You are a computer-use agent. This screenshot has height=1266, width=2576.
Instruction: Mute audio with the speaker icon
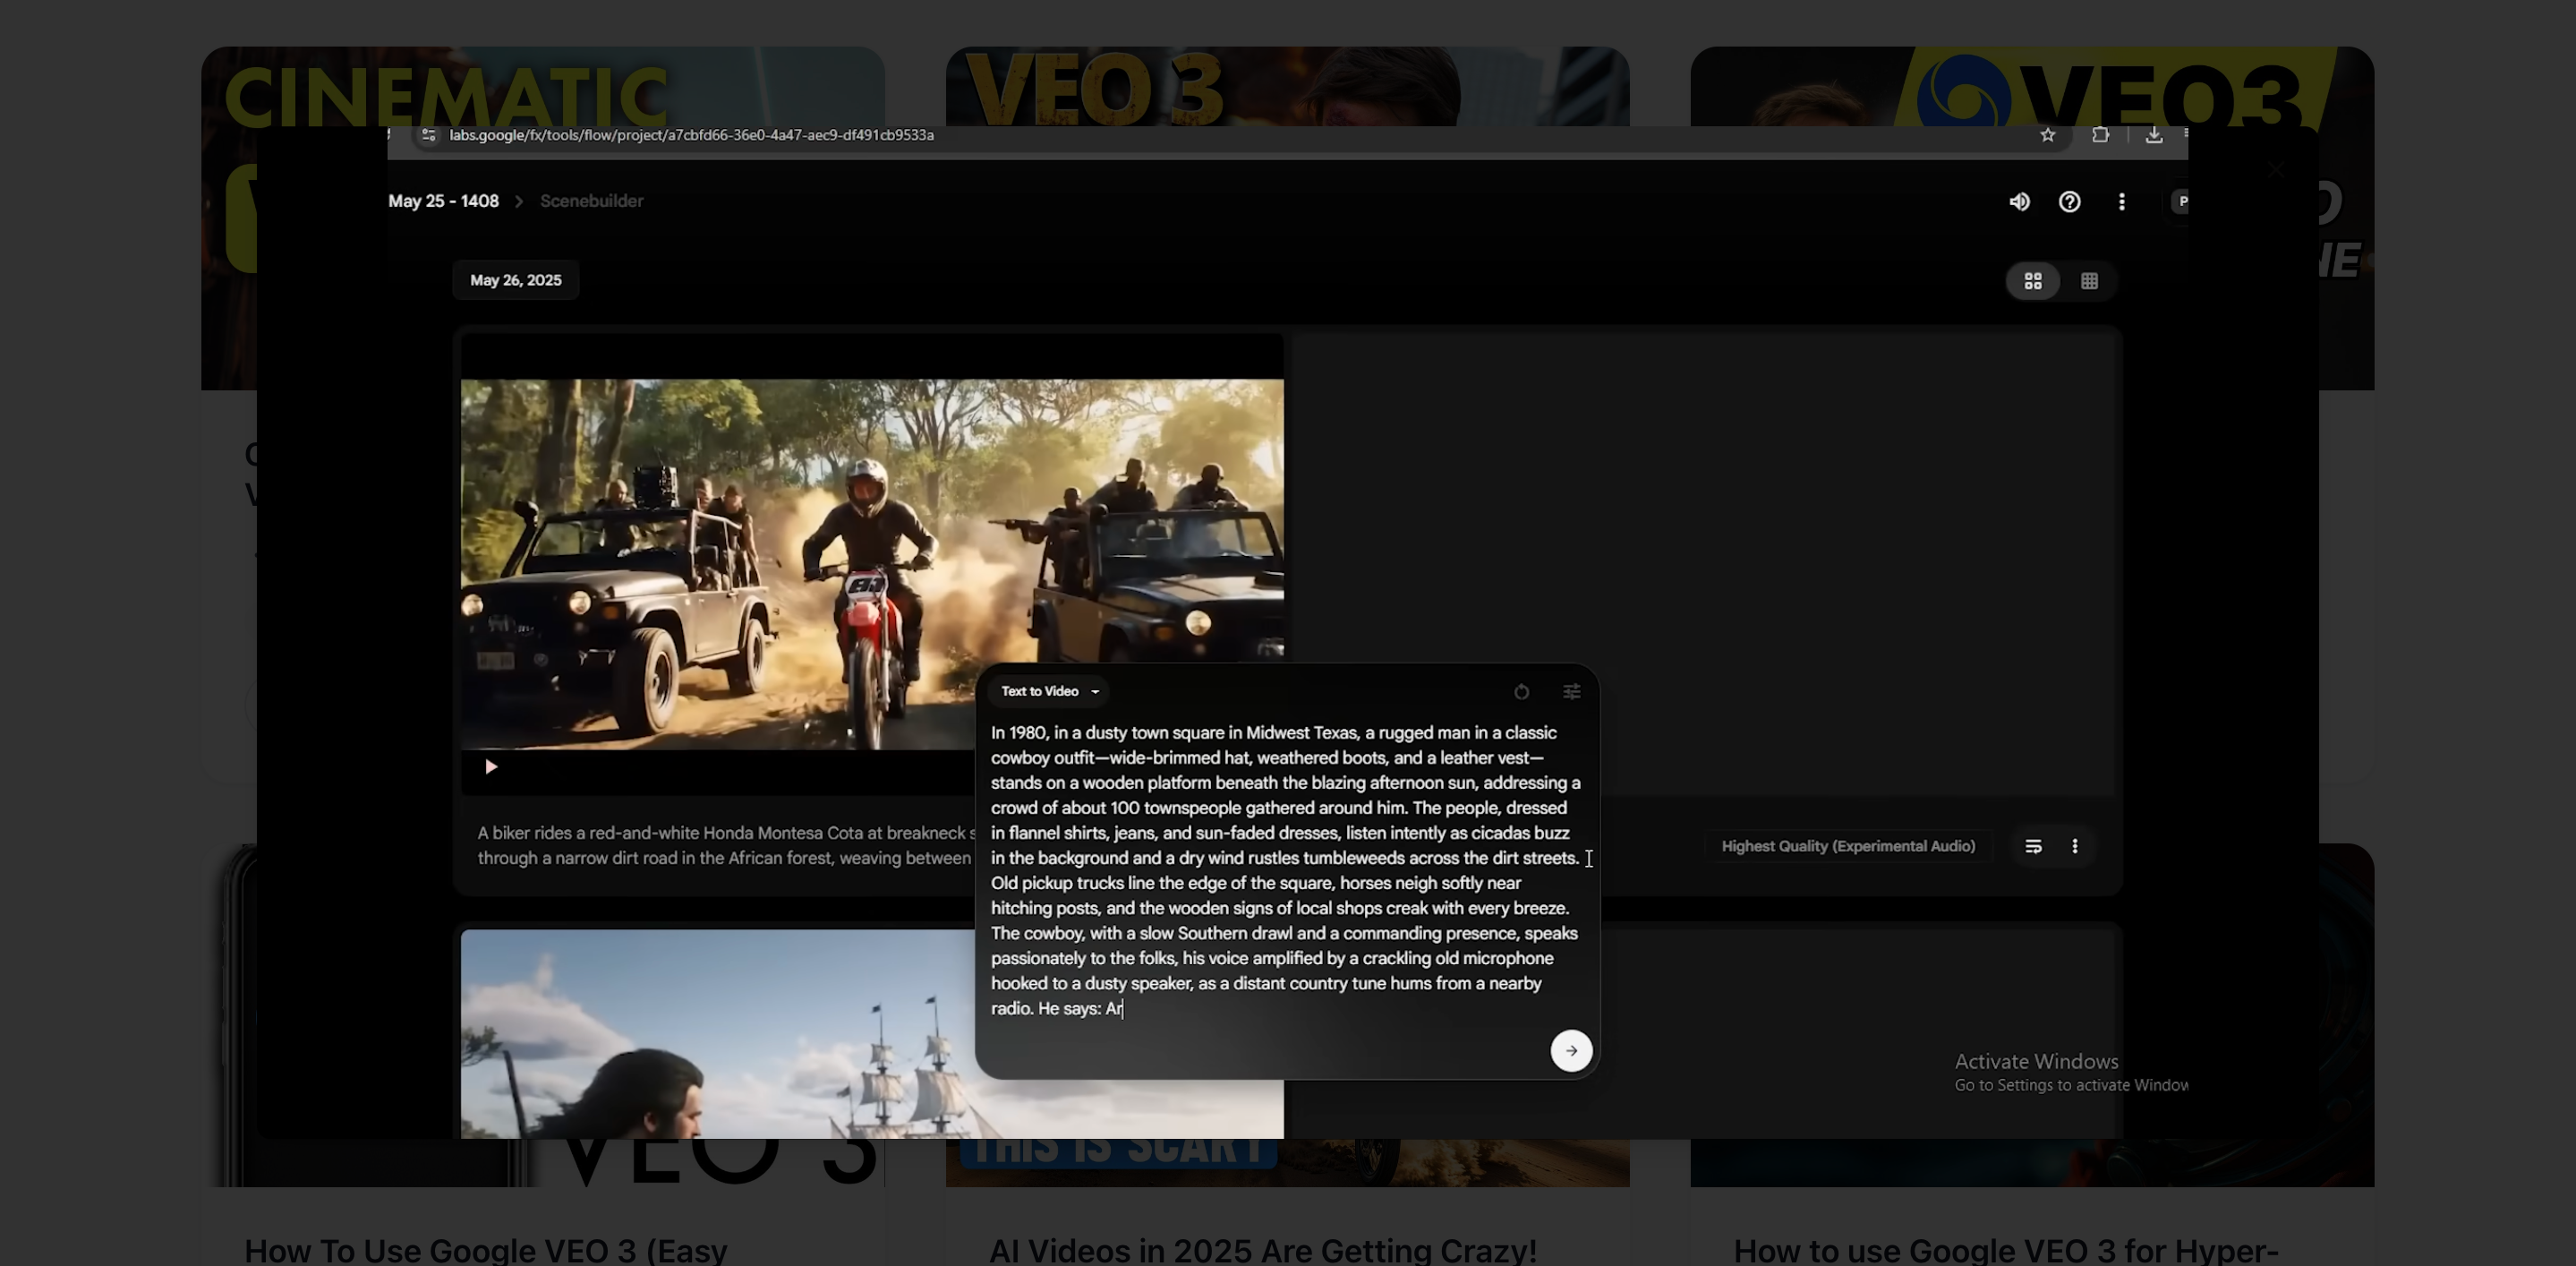[x=2019, y=202]
